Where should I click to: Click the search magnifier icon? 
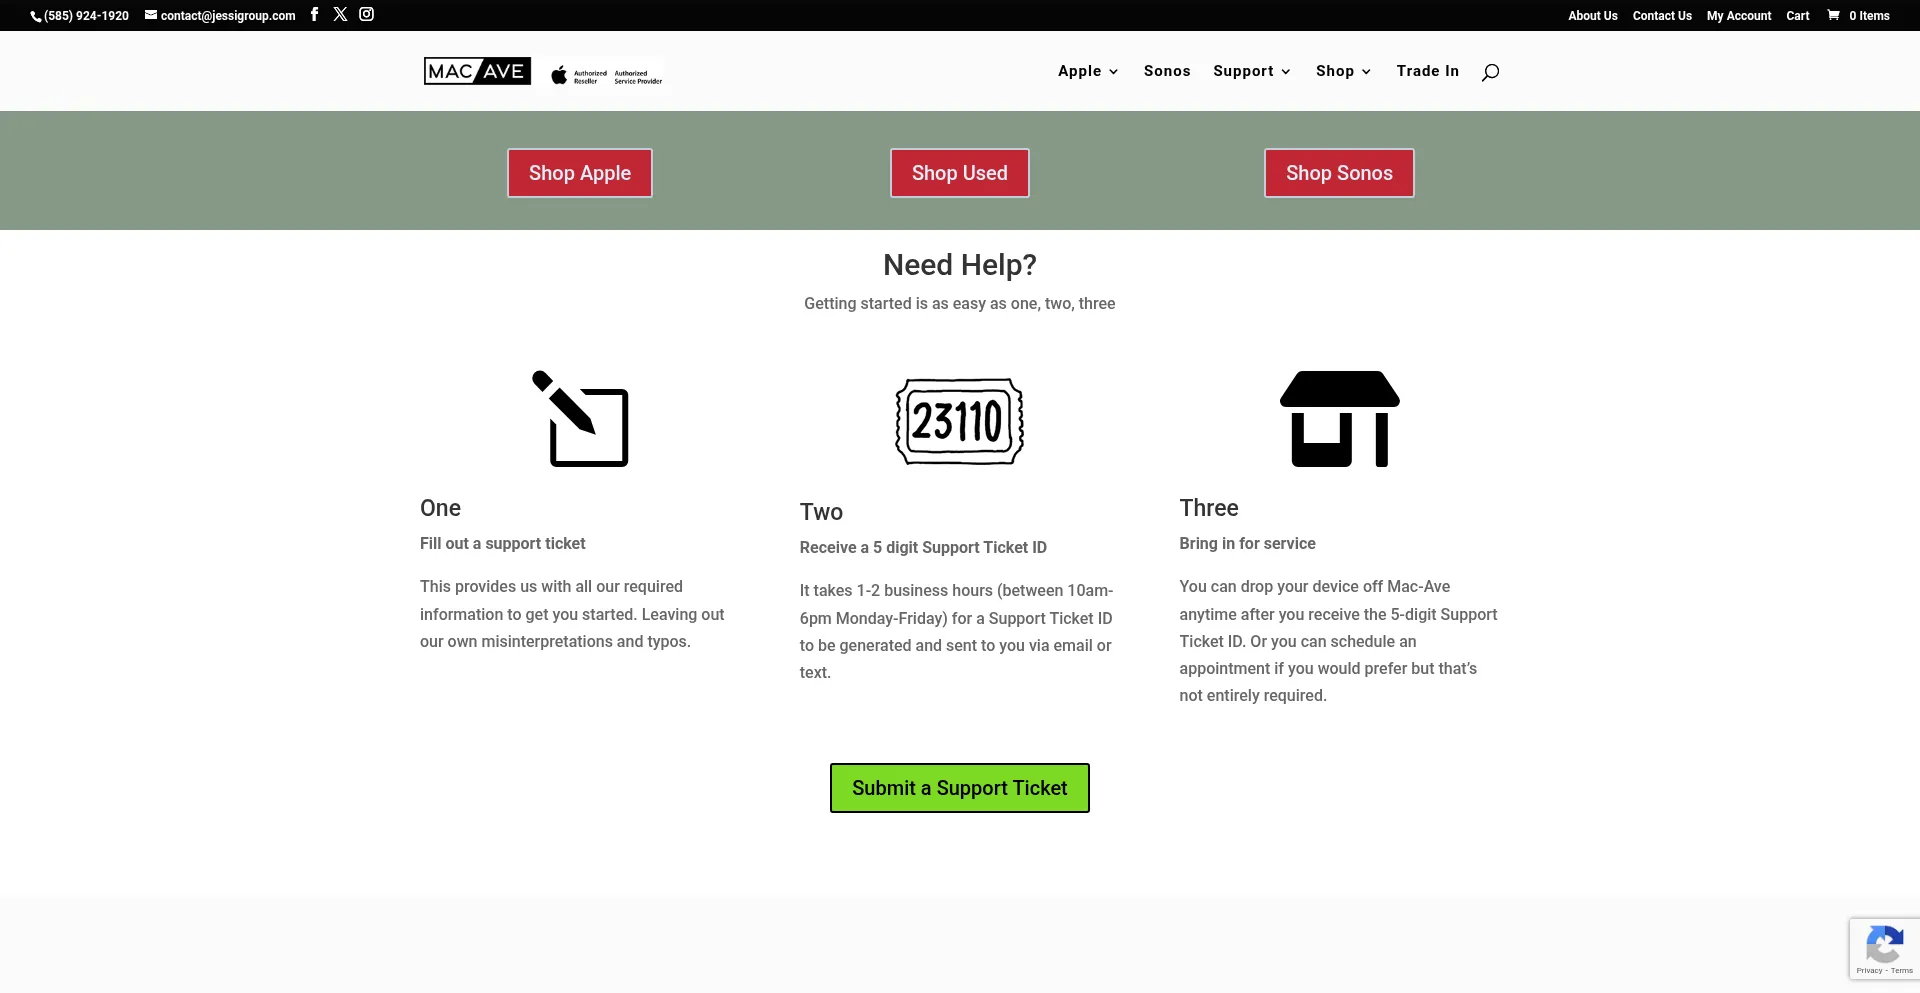point(1490,72)
